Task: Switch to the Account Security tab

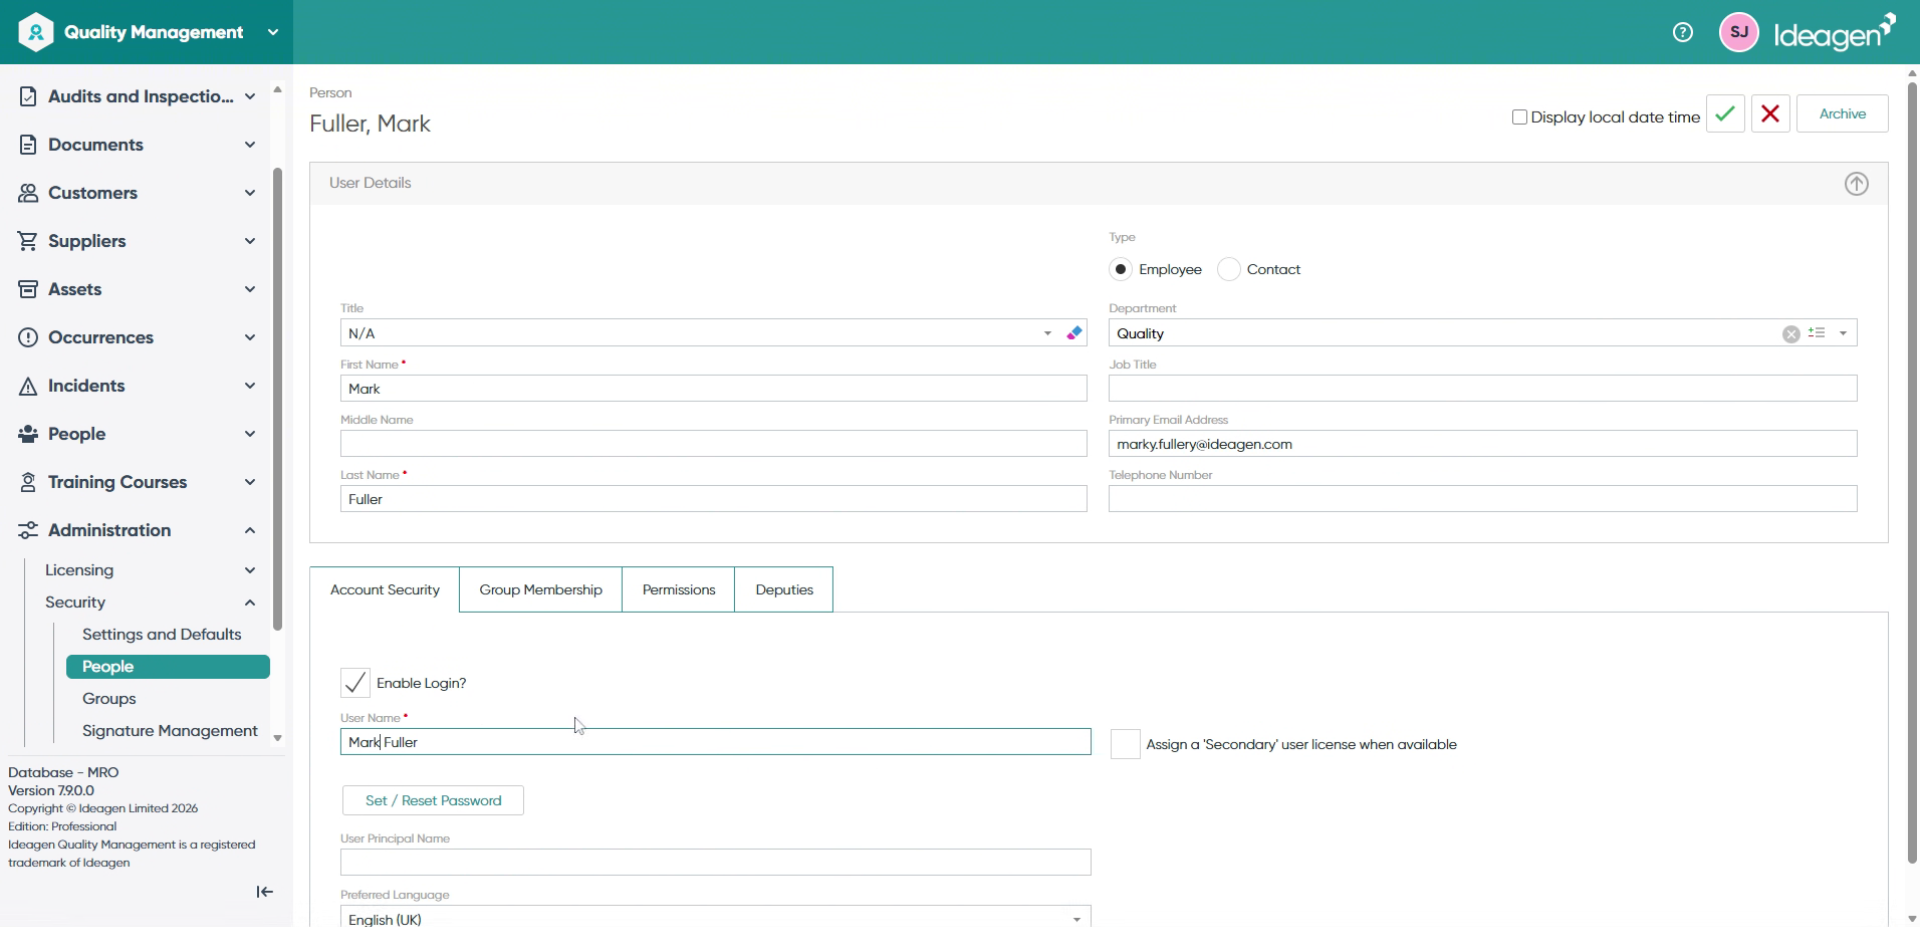Action: 385,590
